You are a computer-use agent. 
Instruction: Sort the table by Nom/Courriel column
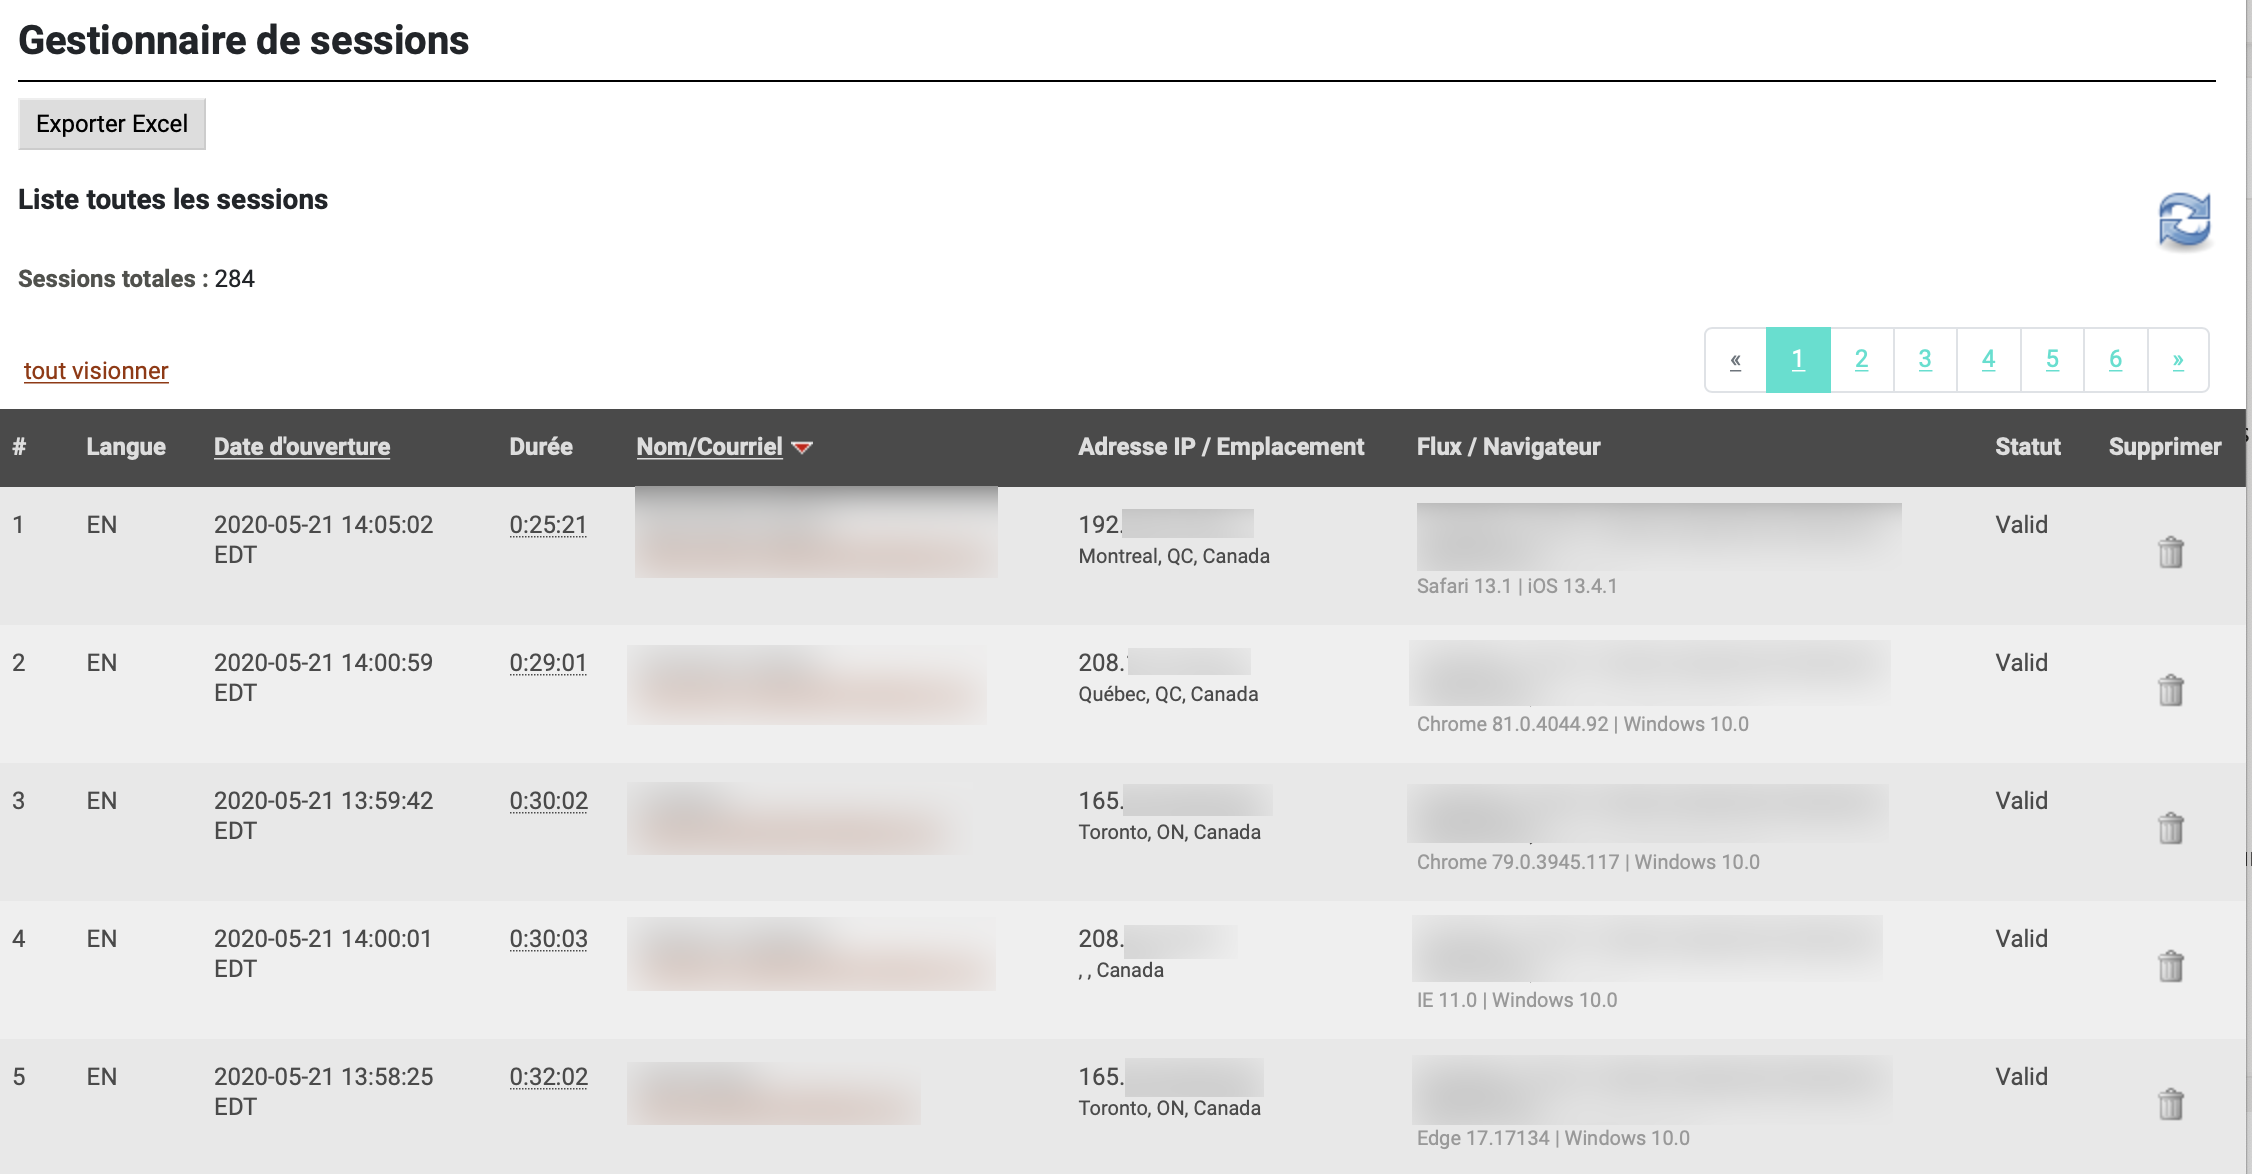pyautogui.click(x=710, y=447)
